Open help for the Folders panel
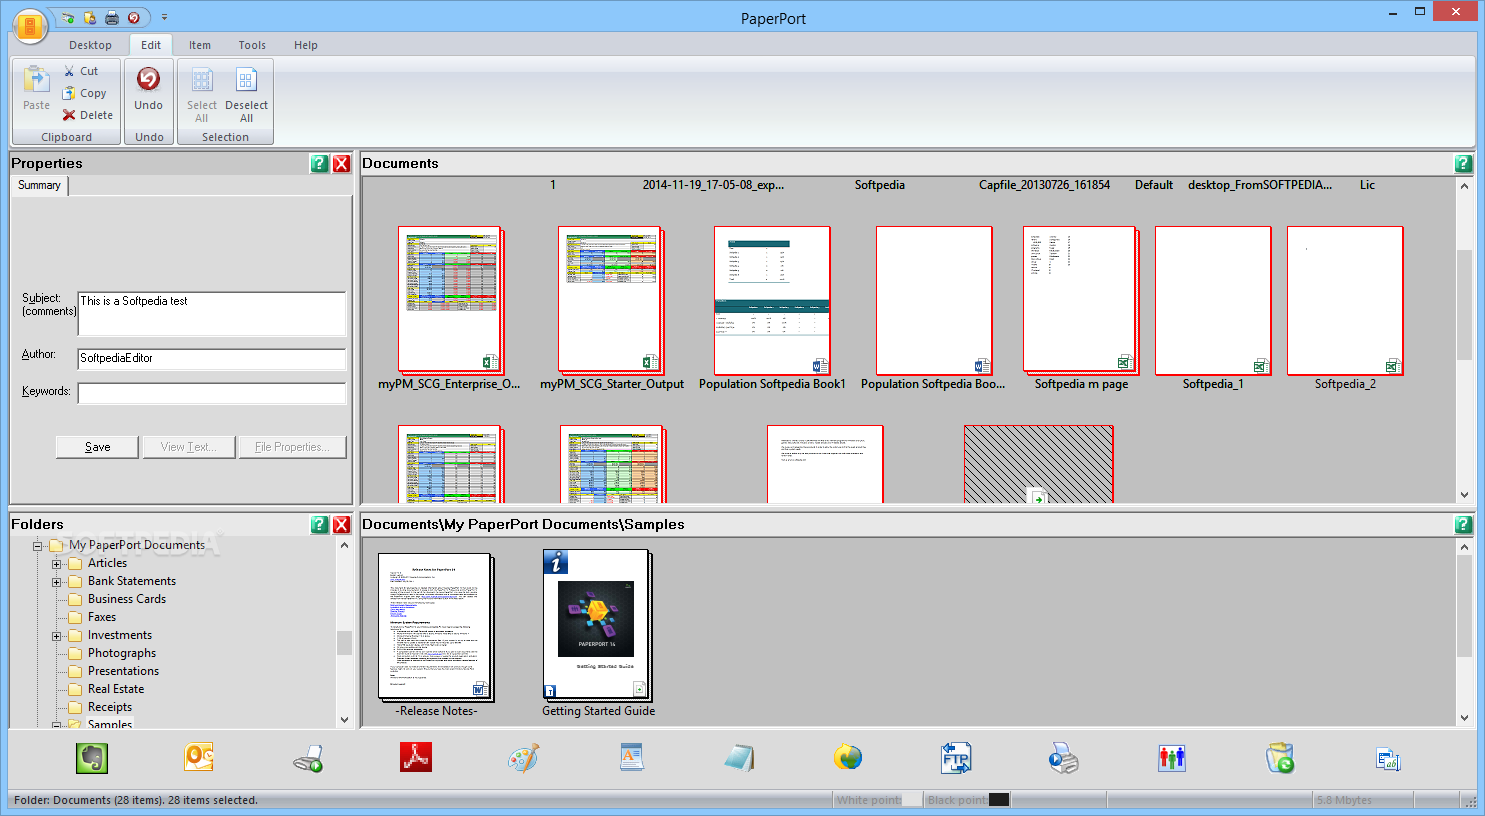1485x816 pixels. click(320, 525)
